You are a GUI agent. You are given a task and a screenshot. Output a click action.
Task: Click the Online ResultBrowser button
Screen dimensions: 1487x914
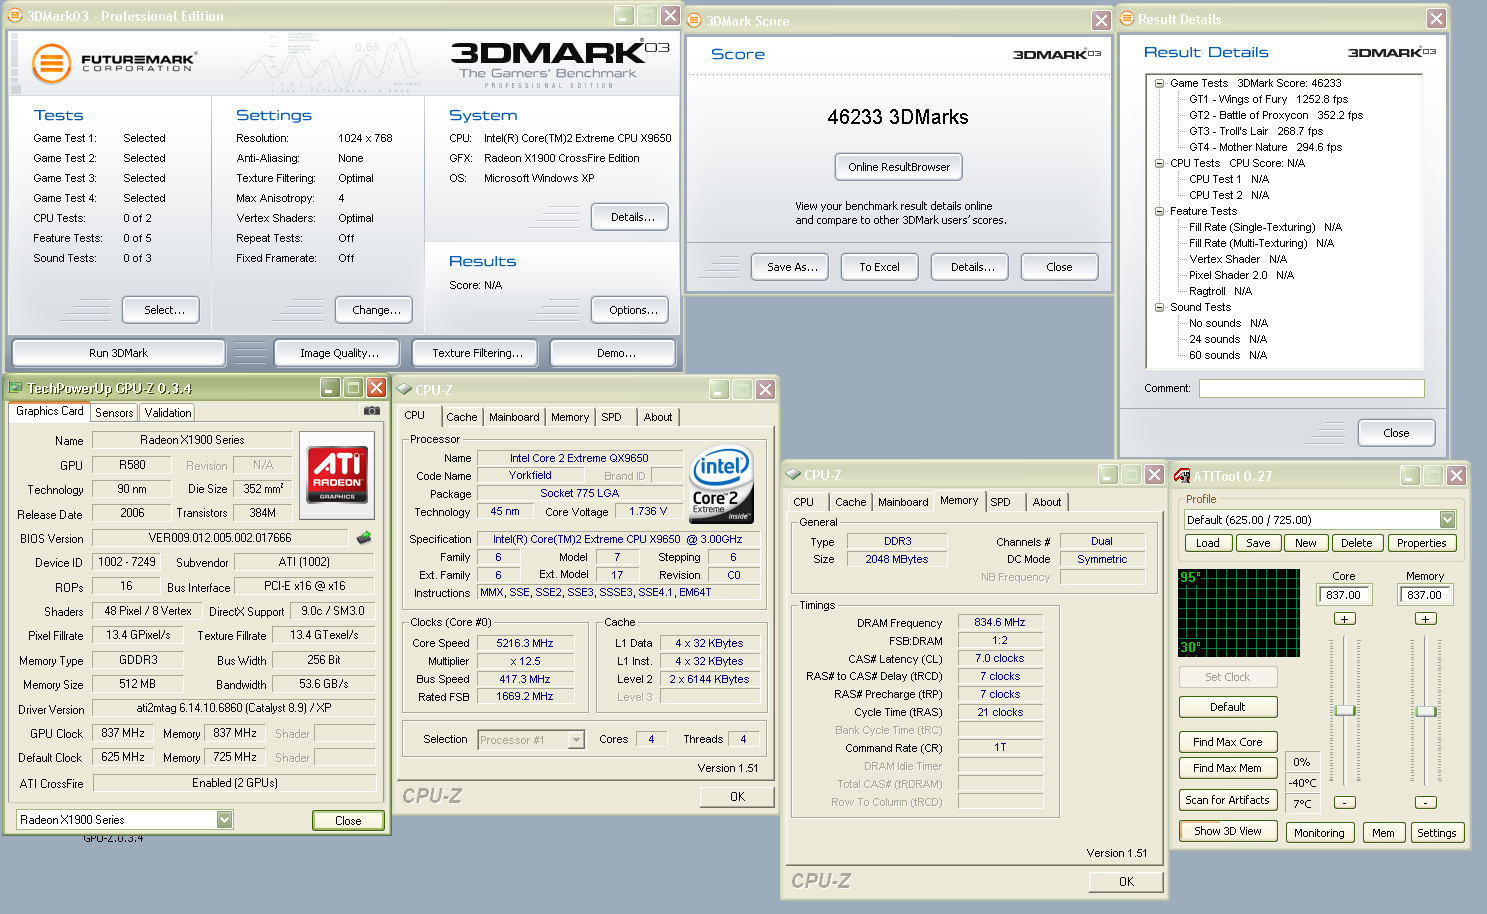899,167
